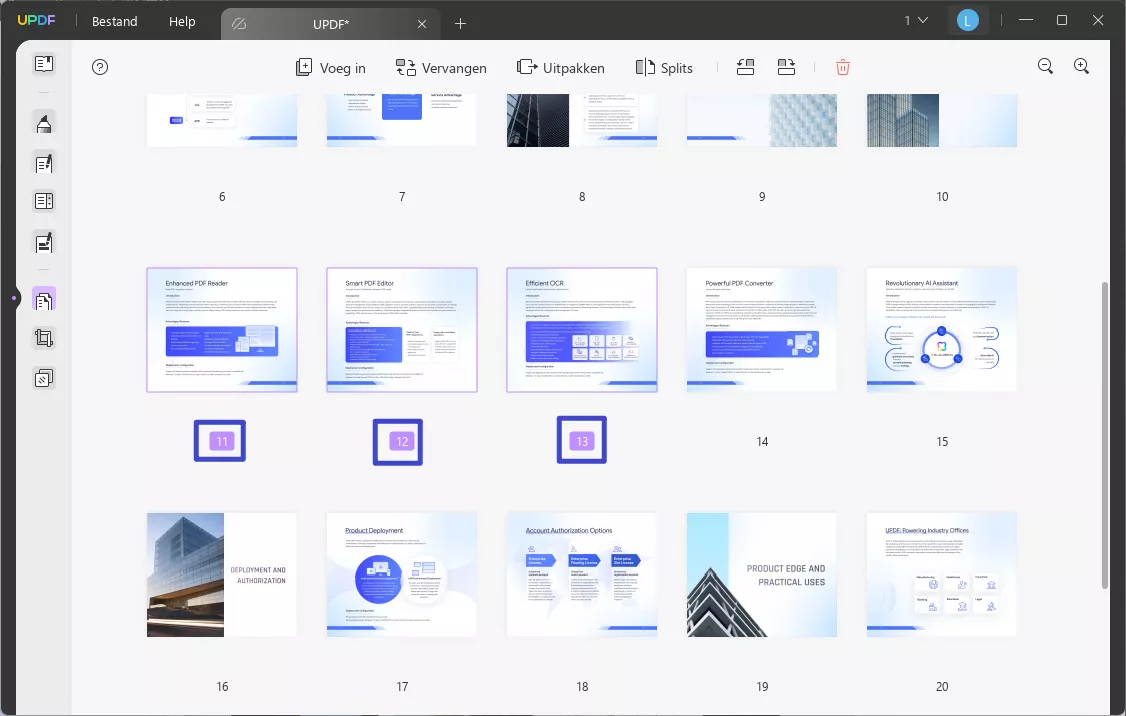Click the highlighted page number 13

pos(582,442)
